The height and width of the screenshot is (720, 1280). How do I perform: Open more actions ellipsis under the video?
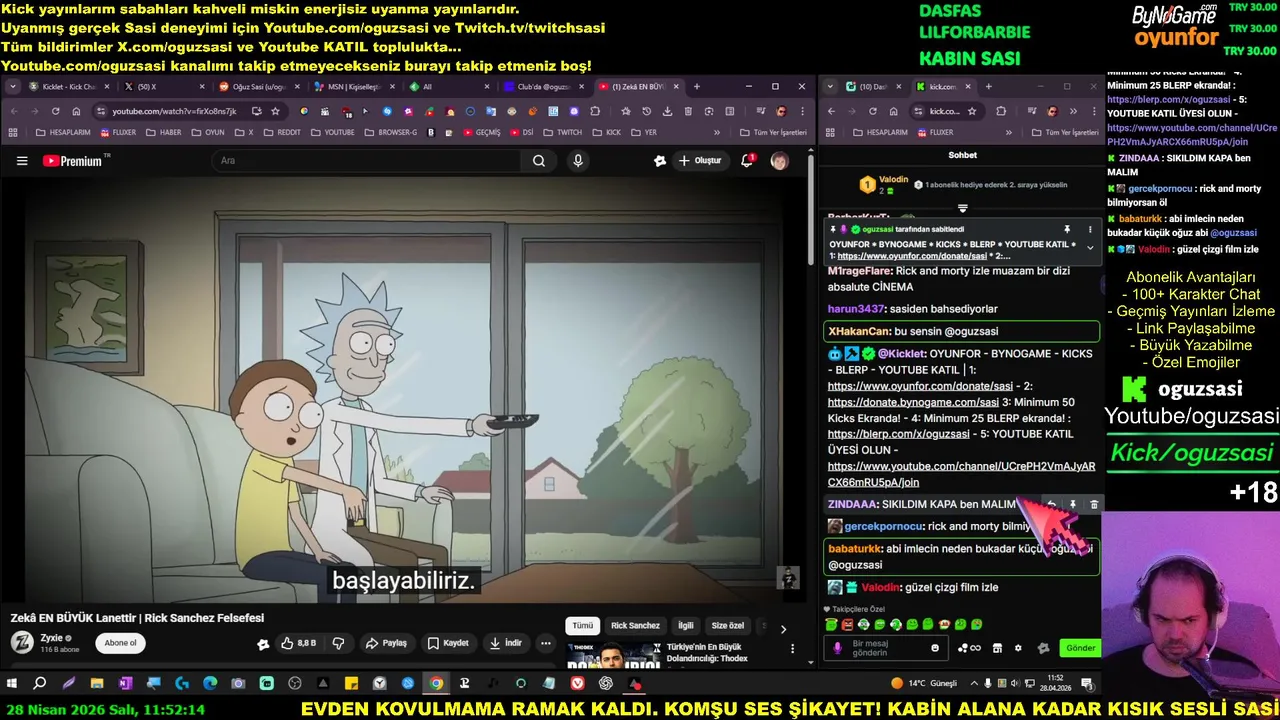545,643
